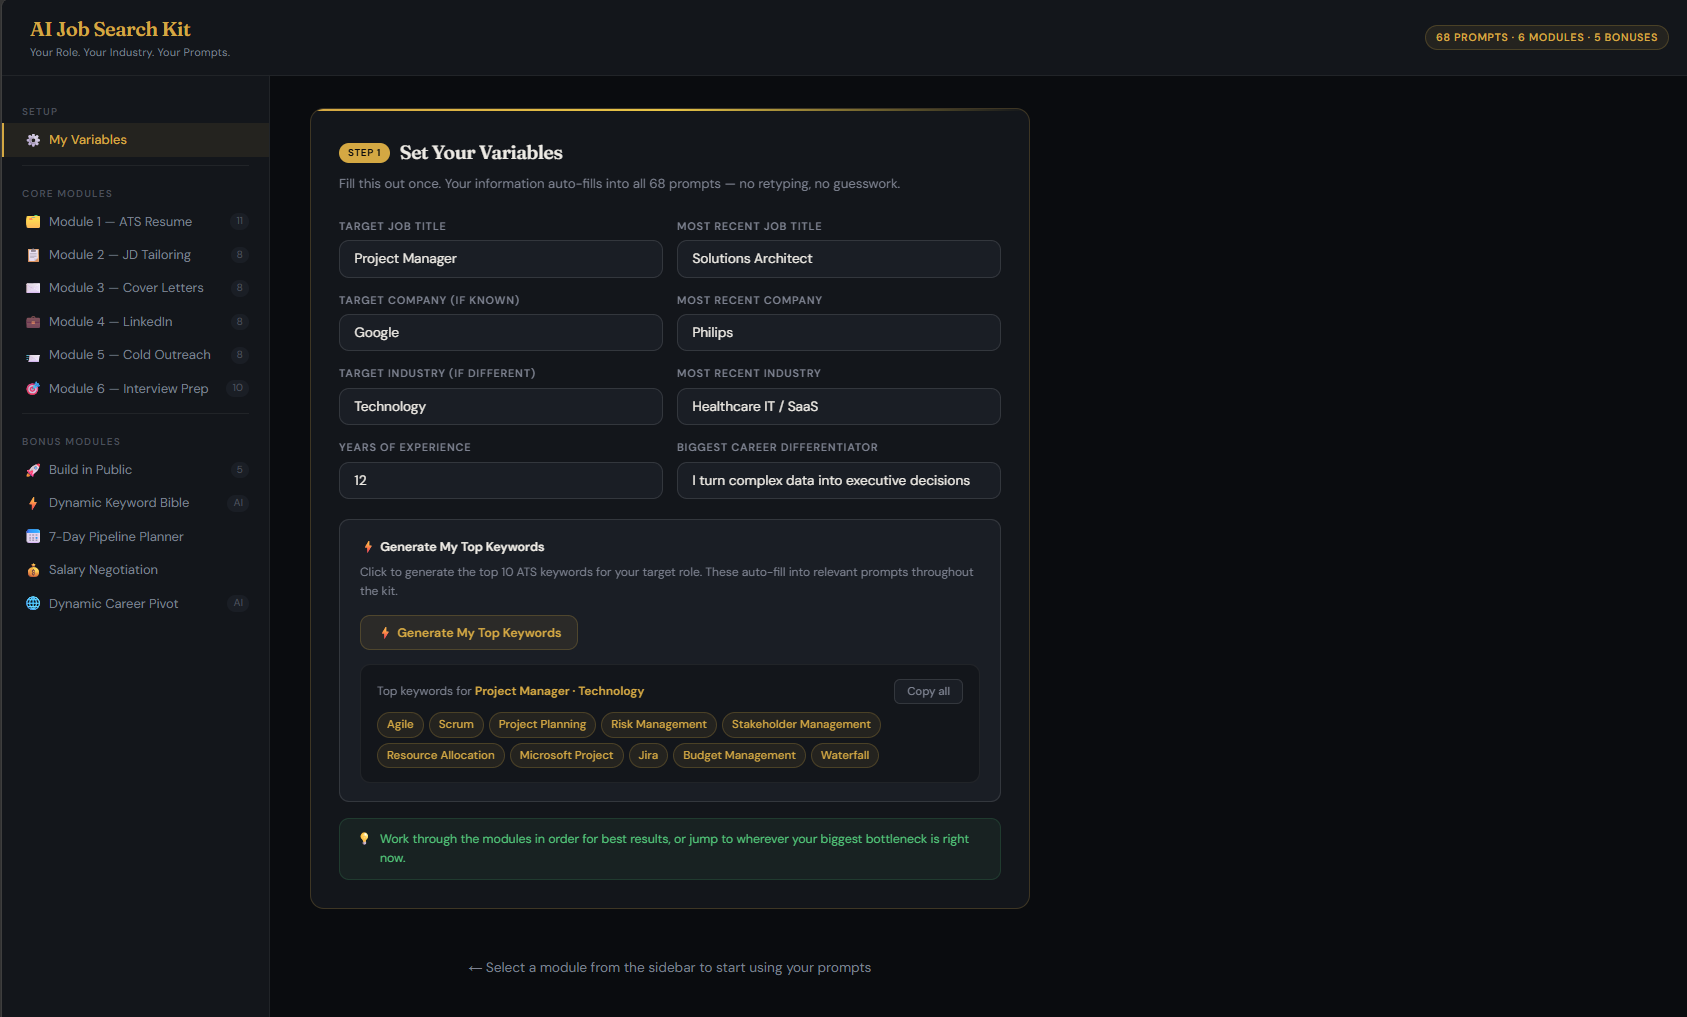The image size is (1687, 1017).
Task: Open the Build in Public bonus module
Action: [135, 470]
